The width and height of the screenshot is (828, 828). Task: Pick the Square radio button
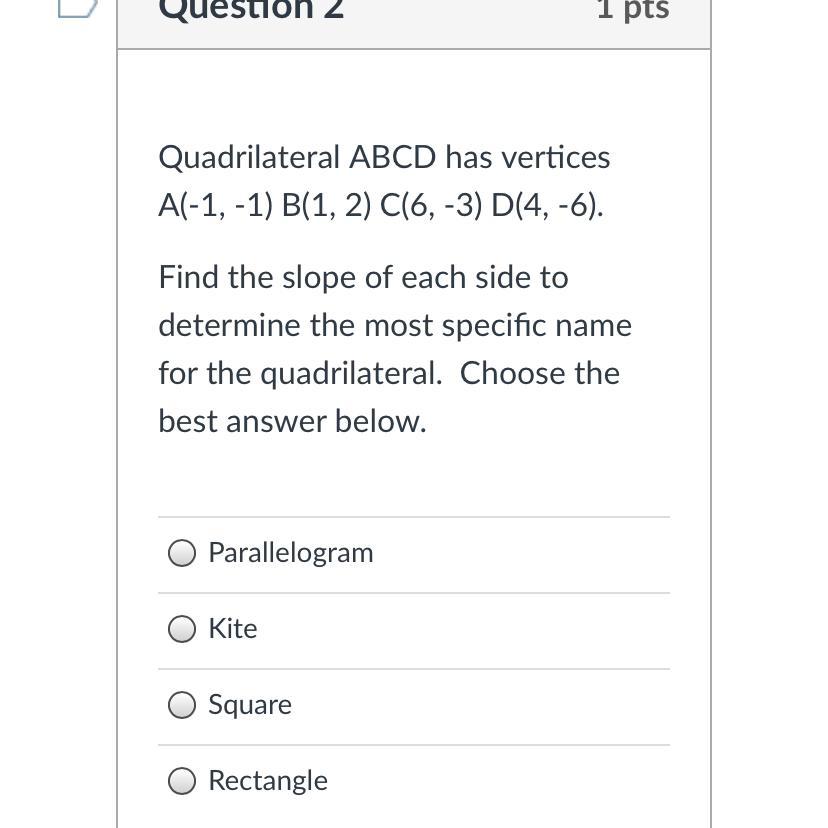tap(182, 705)
